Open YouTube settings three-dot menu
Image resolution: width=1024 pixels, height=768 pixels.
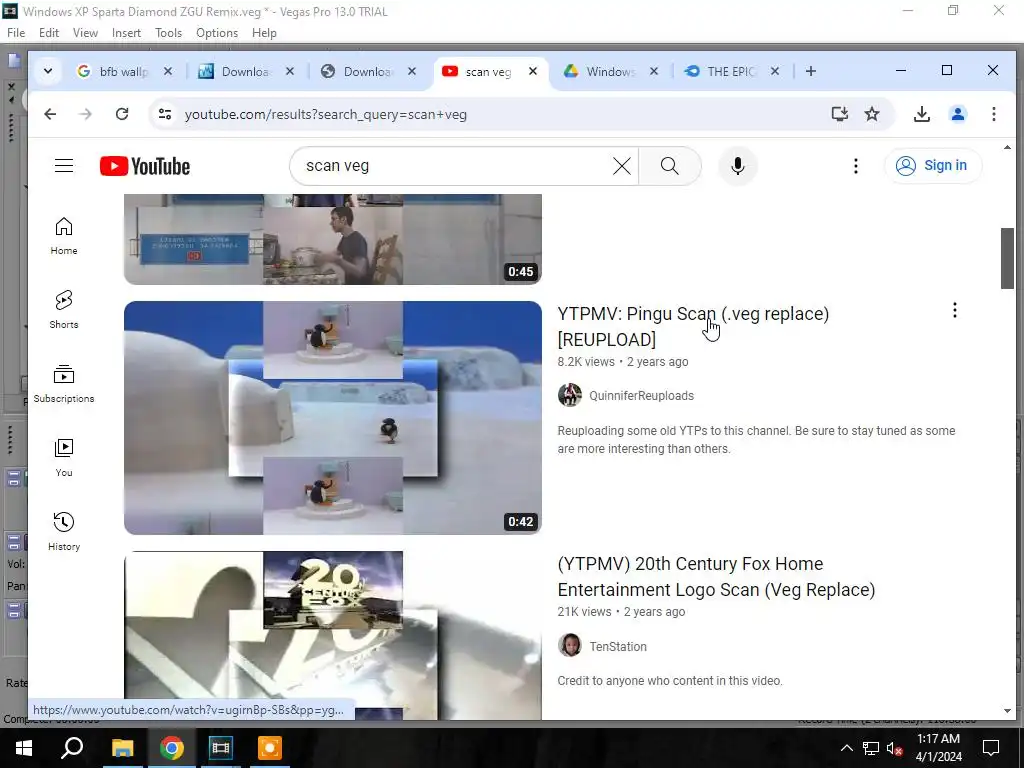coord(856,166)
